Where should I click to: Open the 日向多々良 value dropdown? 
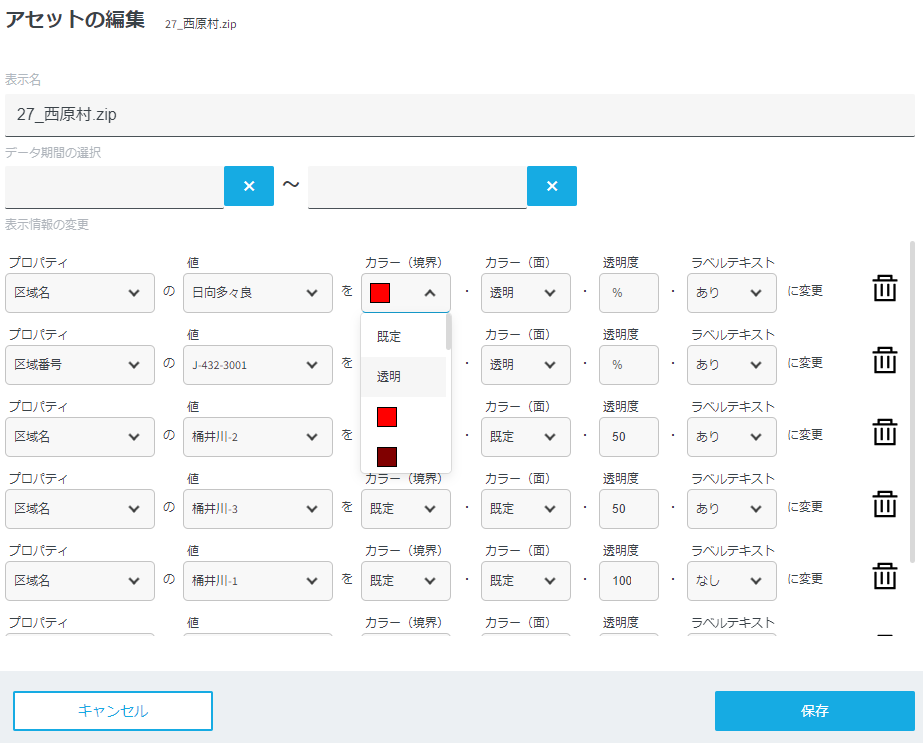point(258,293)
